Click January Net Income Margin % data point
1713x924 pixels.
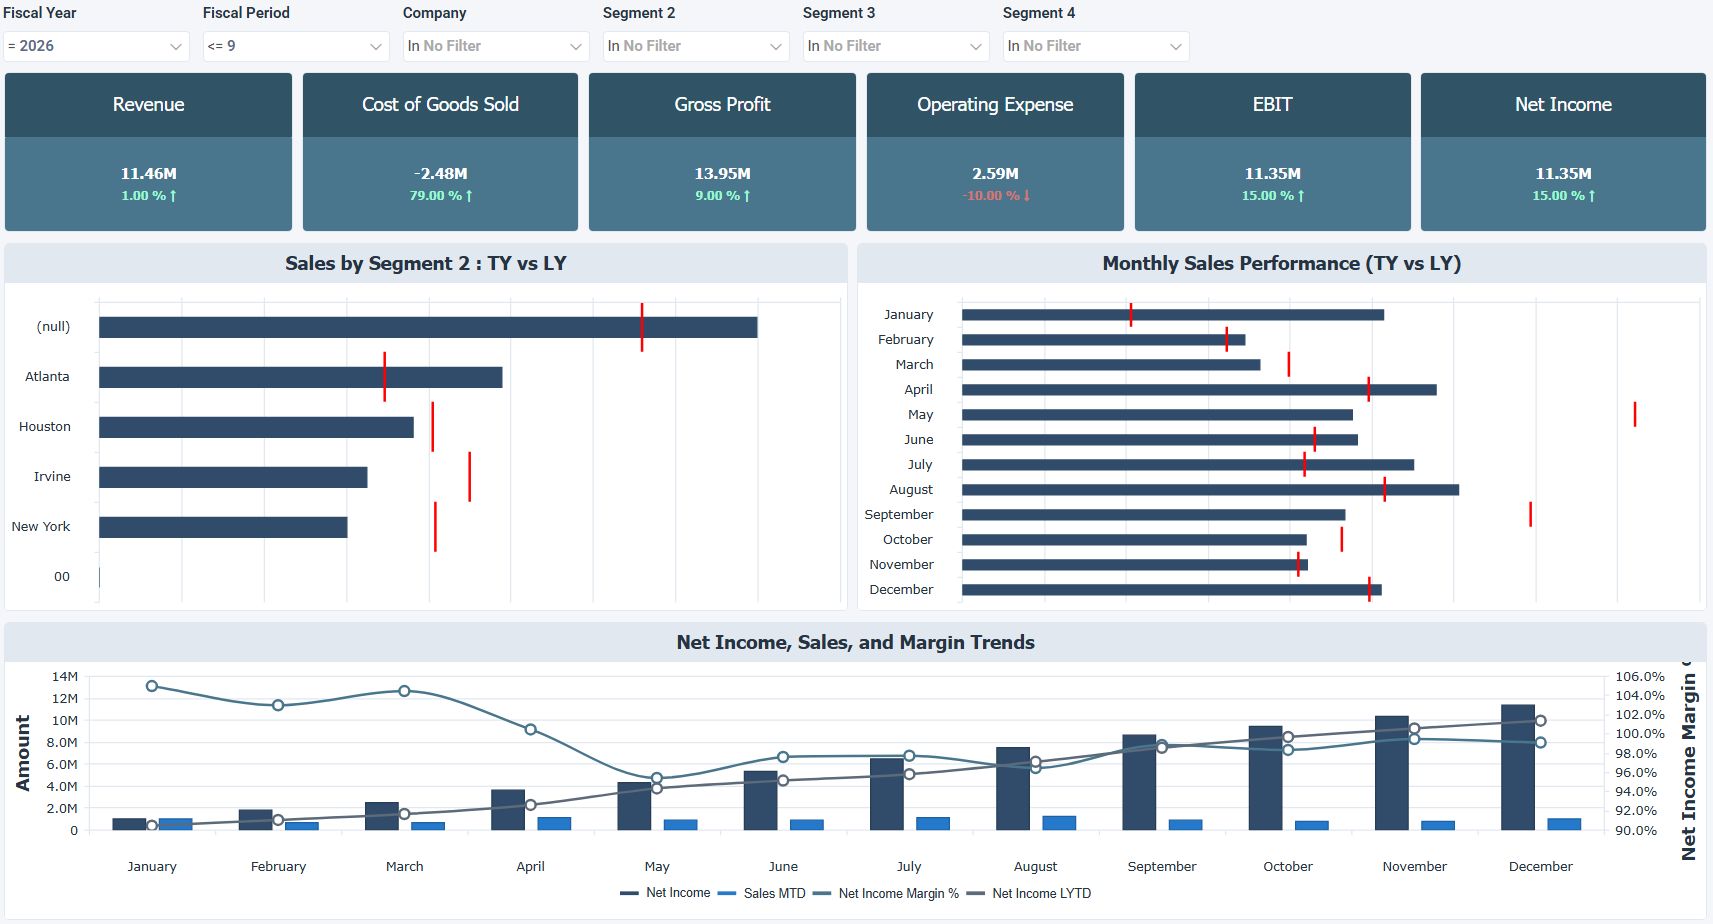pos(152,686)
